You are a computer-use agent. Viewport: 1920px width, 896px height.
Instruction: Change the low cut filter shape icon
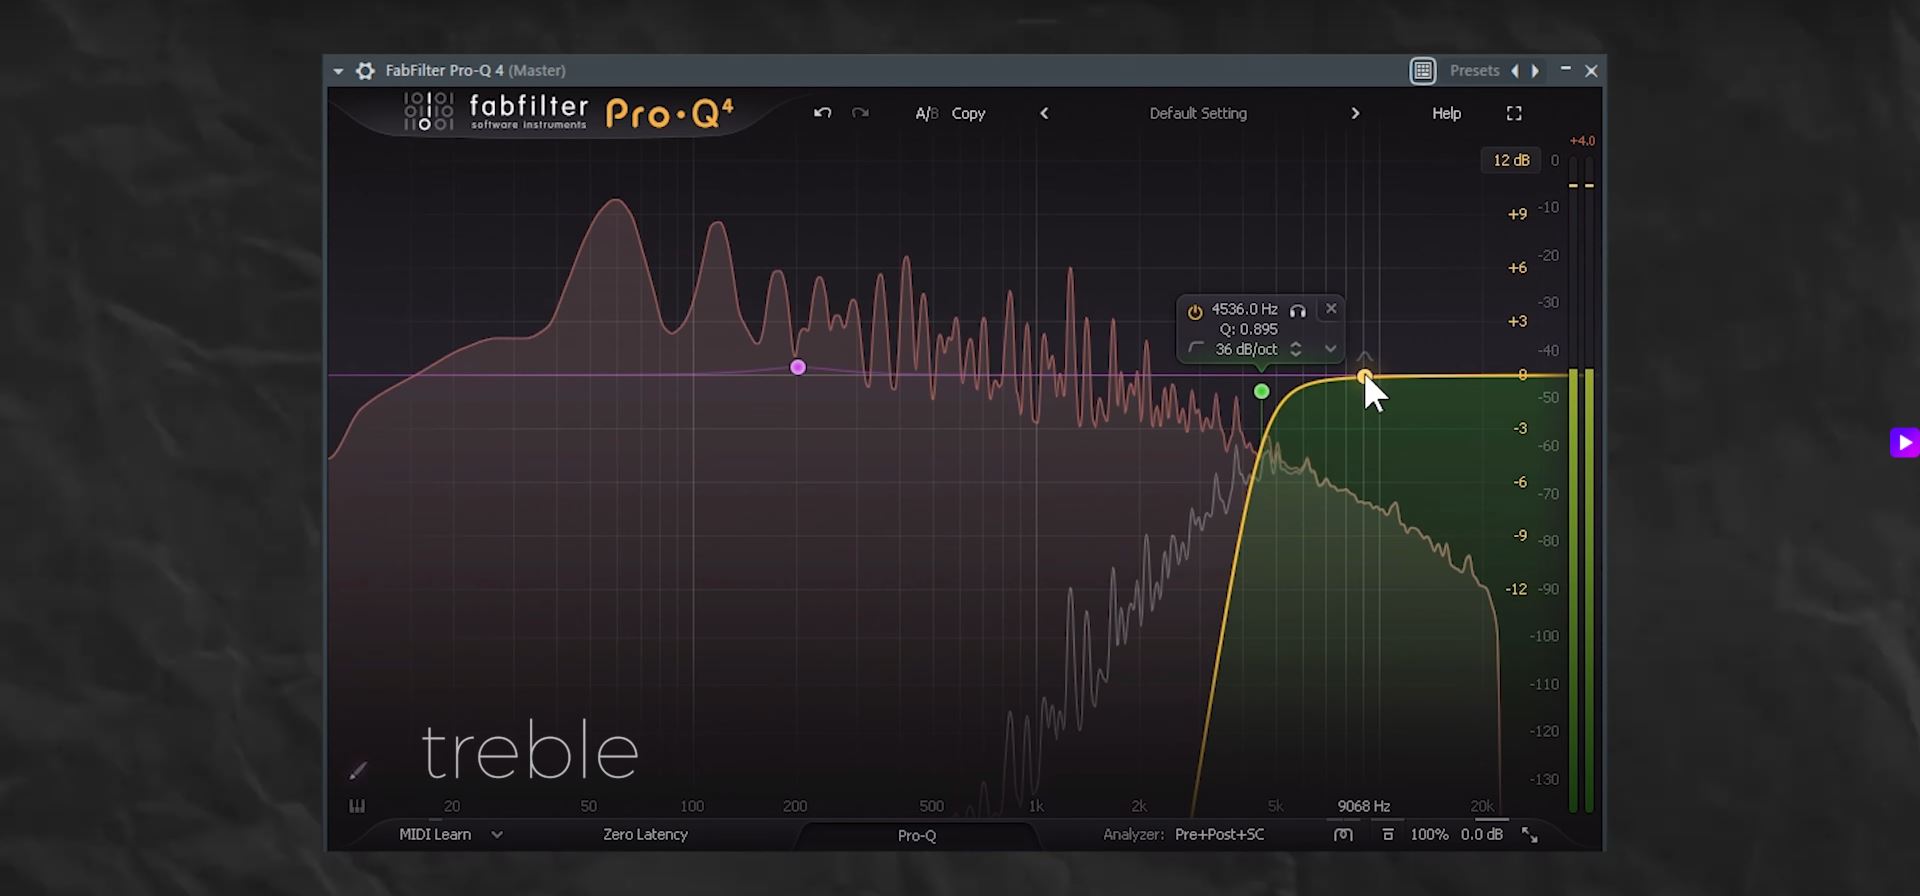pos(1196,348)
